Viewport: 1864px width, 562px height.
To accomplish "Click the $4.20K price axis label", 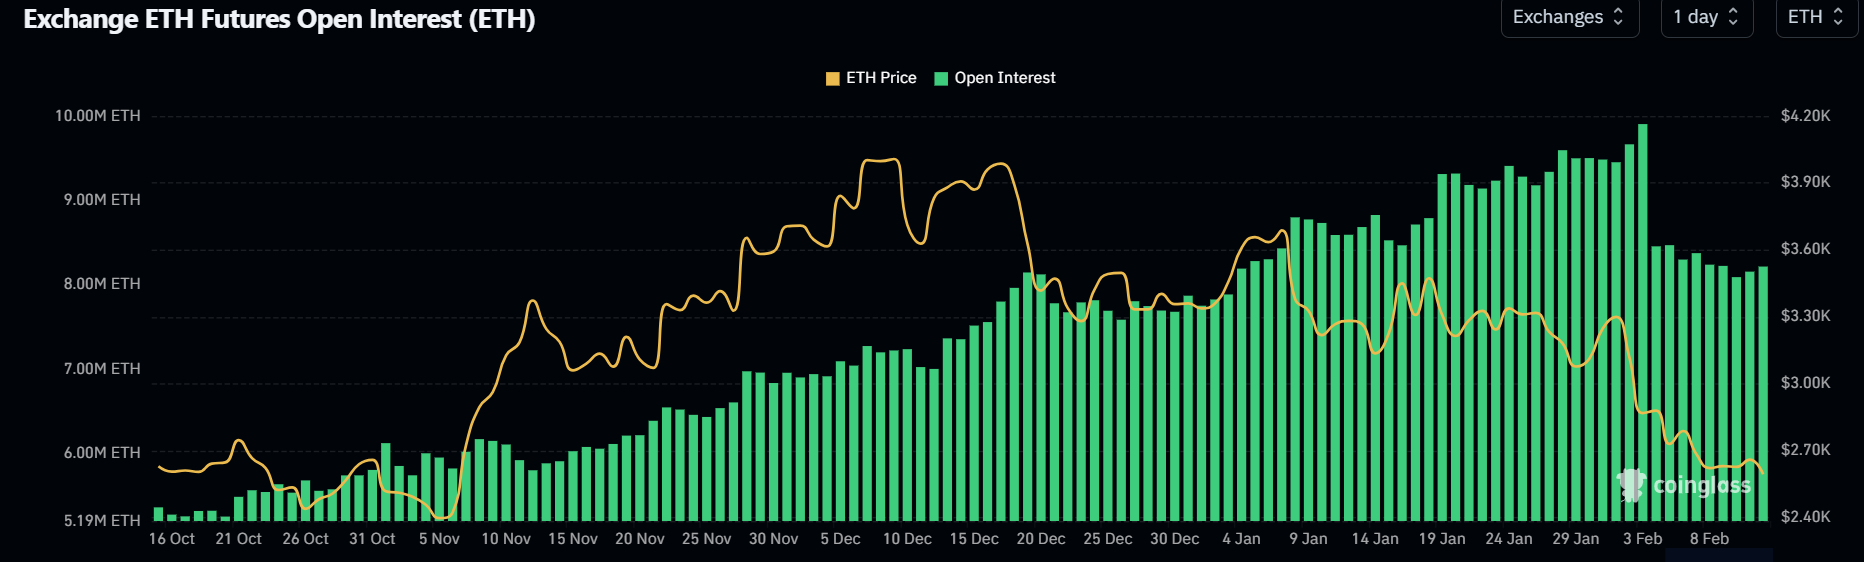I will [x=1806, y=116].
